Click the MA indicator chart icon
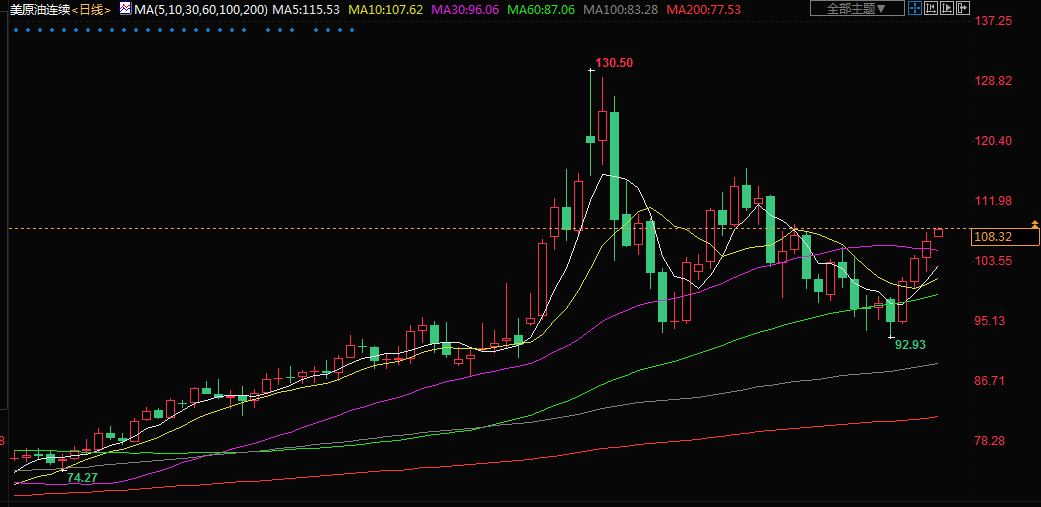The image size is (1041, 507). pos(125,9)
